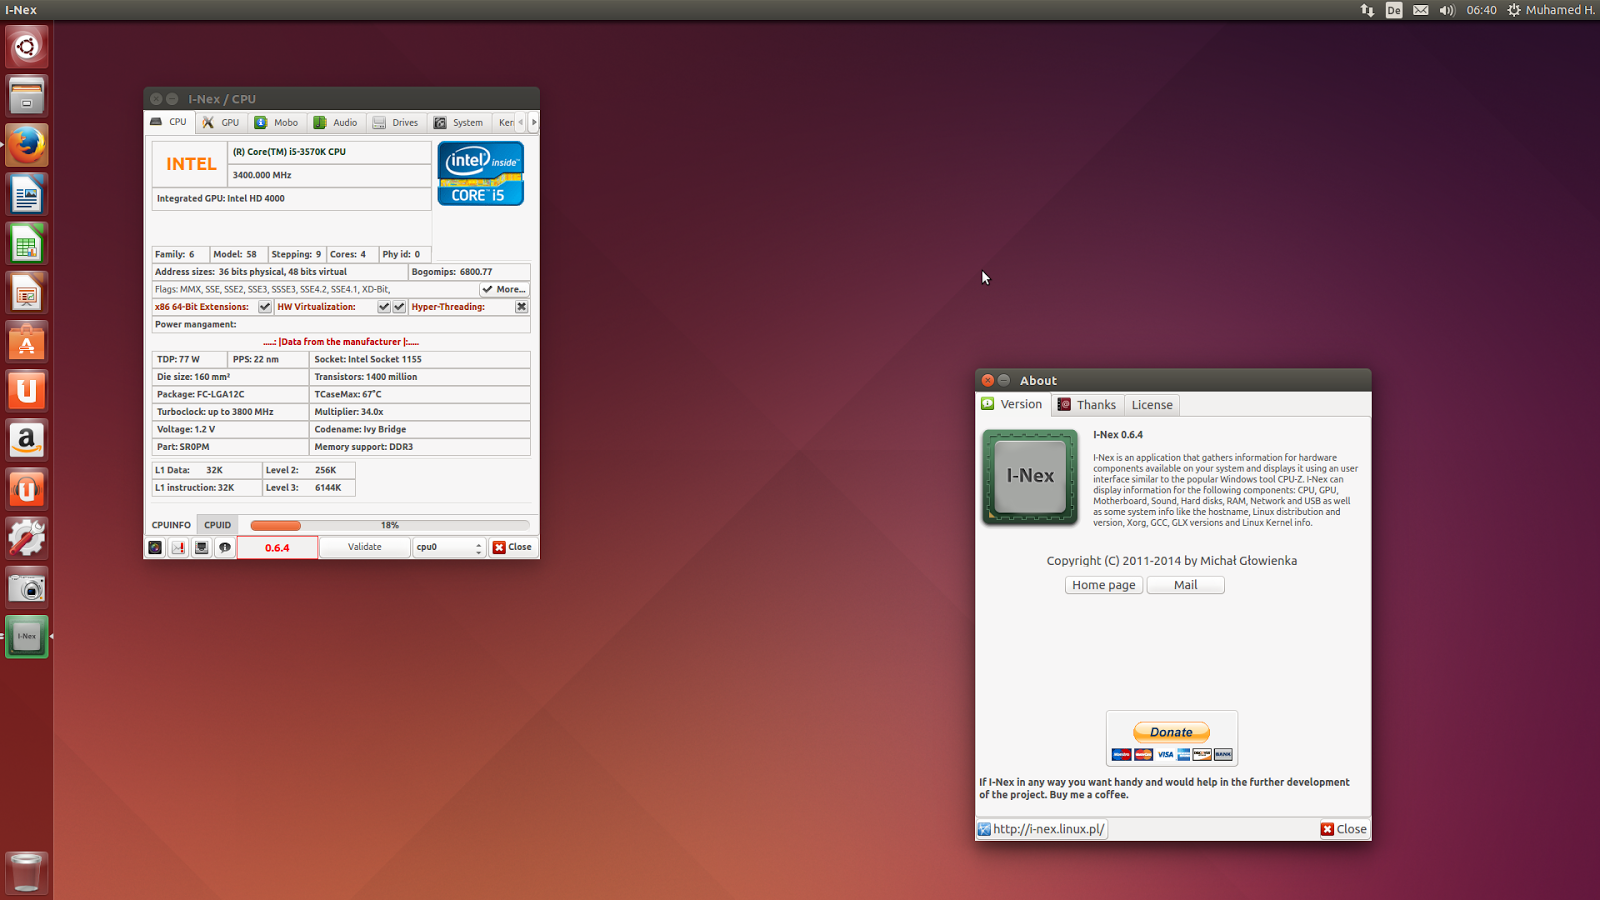The image size is (1600, 900).
Task: Open the network indicator in top panel
Action: (1367, 10)
